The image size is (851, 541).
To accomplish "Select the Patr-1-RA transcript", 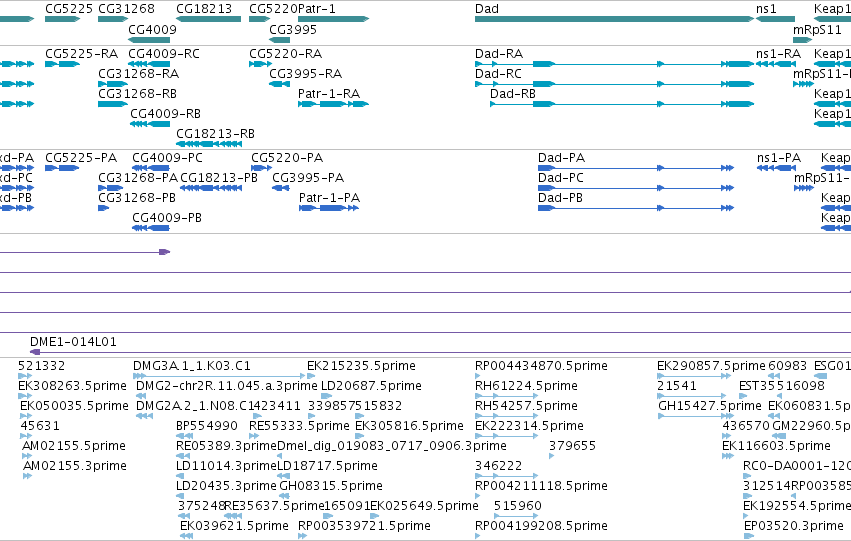I will (333, 104).
